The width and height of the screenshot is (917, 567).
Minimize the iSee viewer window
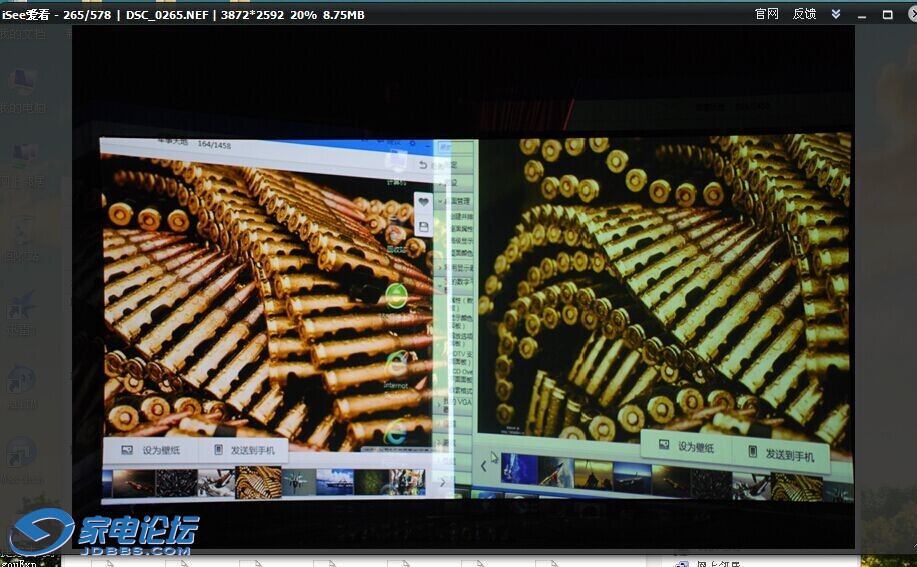[x=861, y=14]
